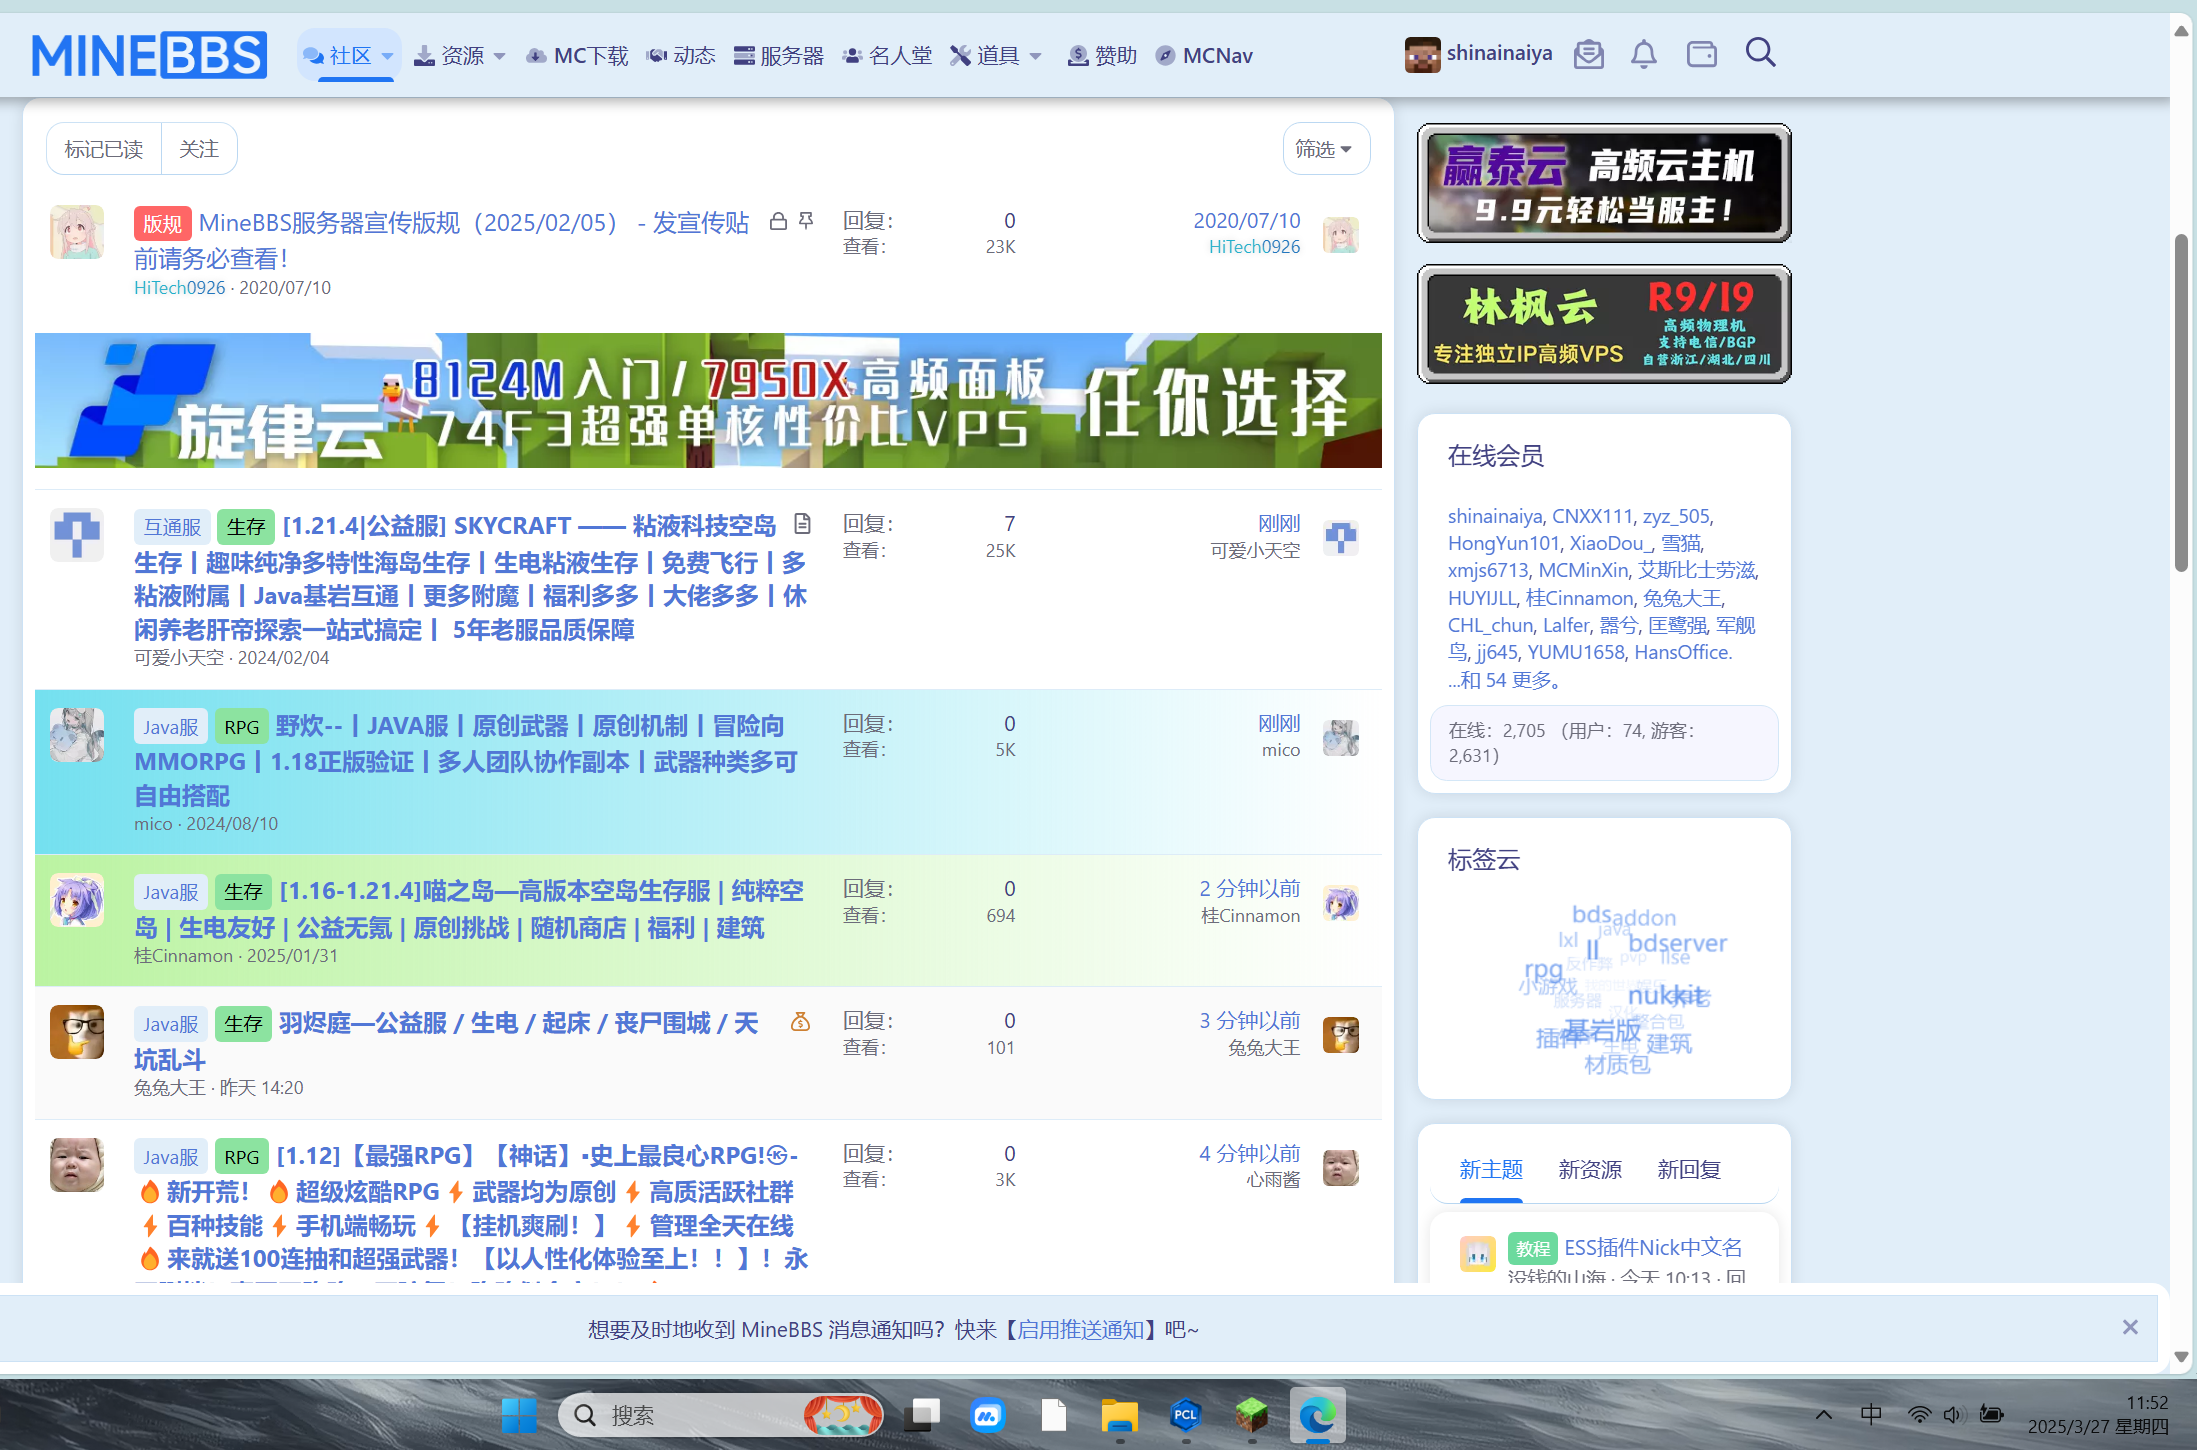The height and width of the screenshot is (1450, 2197).
Task: Click the 赢泰云 高频云主机 ad banner
Action: click(1604, 183)
